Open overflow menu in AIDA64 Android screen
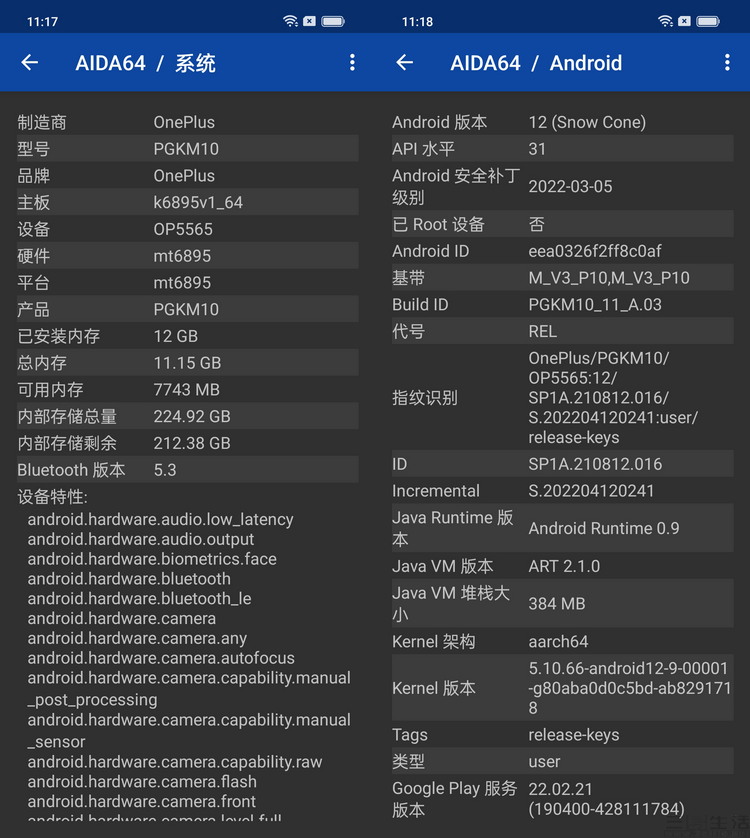The width and height of the screenshot is (750, 838). (x=727, y=63)
